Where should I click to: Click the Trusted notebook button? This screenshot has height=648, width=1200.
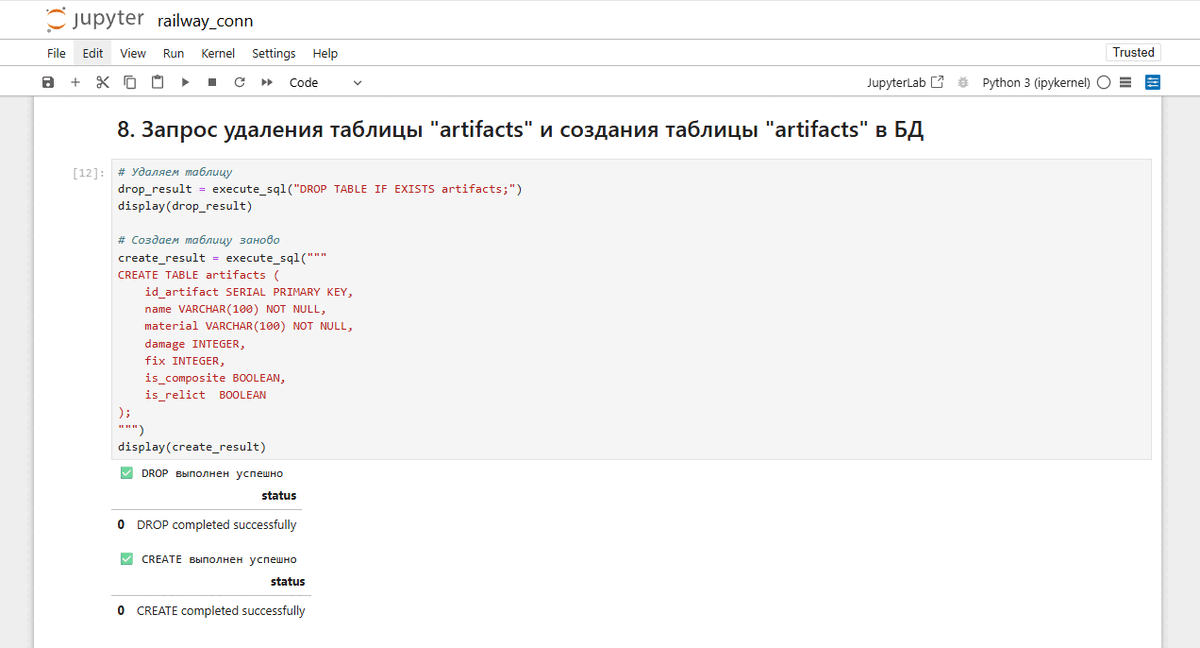click(1133, 52)
